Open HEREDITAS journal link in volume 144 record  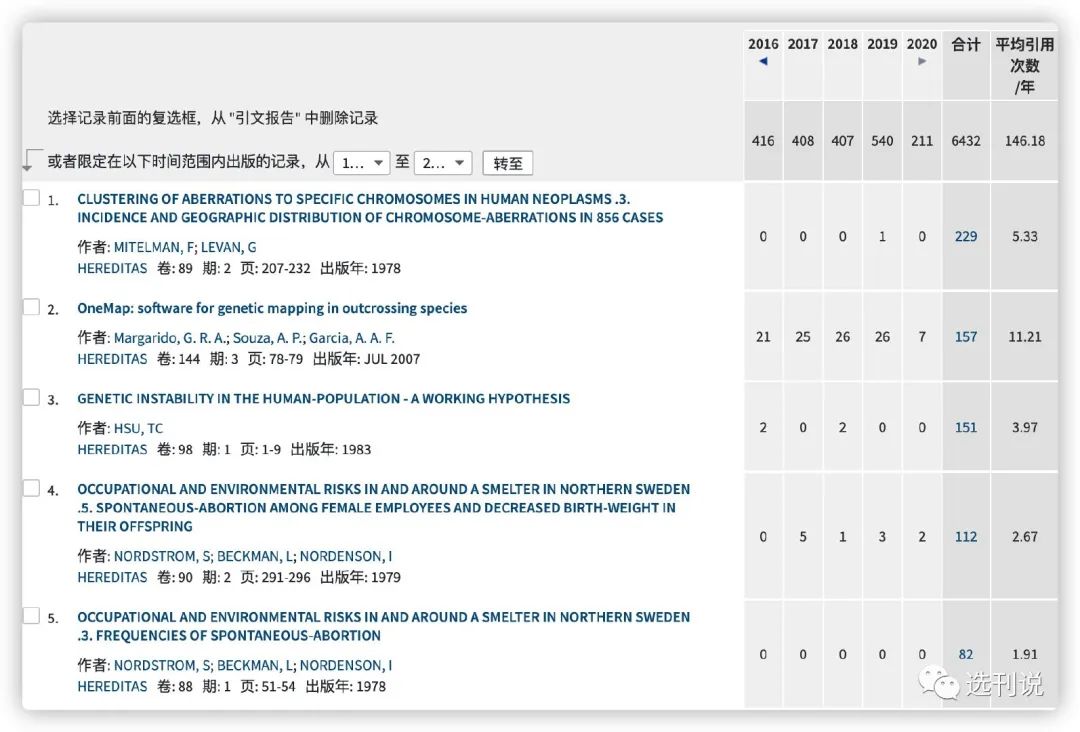click(x=112, y=359)
